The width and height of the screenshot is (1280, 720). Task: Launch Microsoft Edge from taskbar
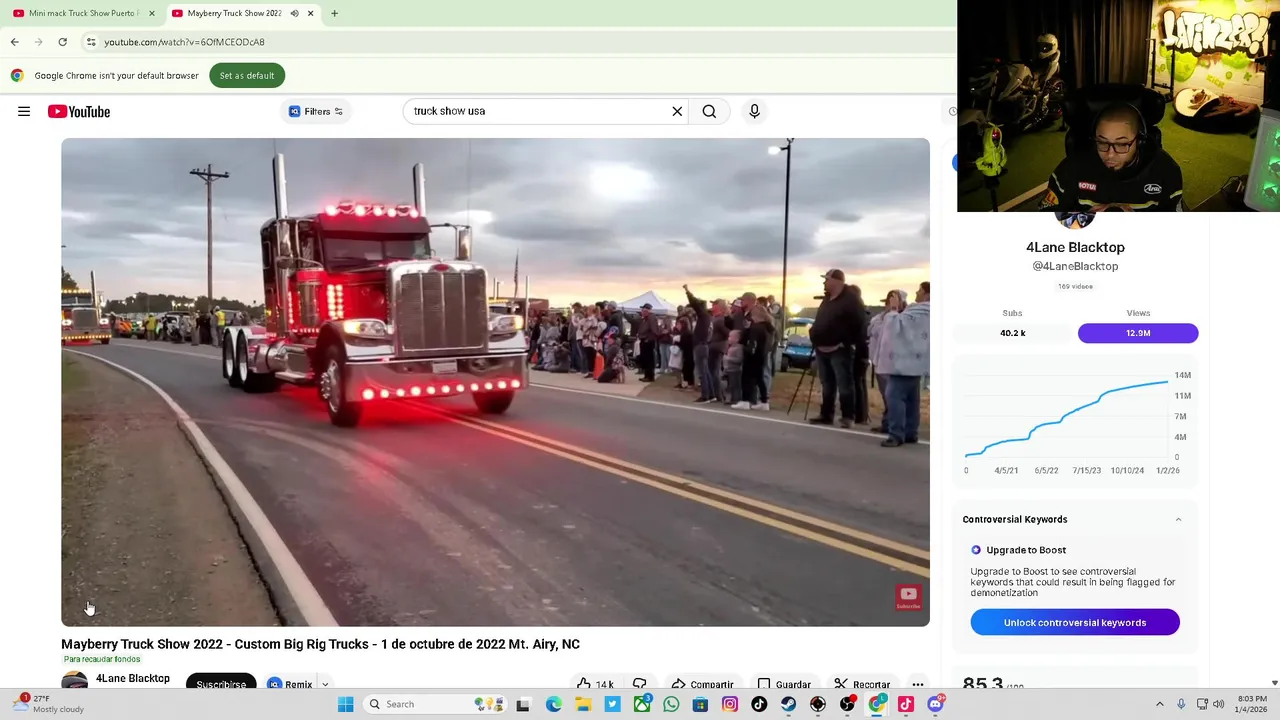point(553,704)
